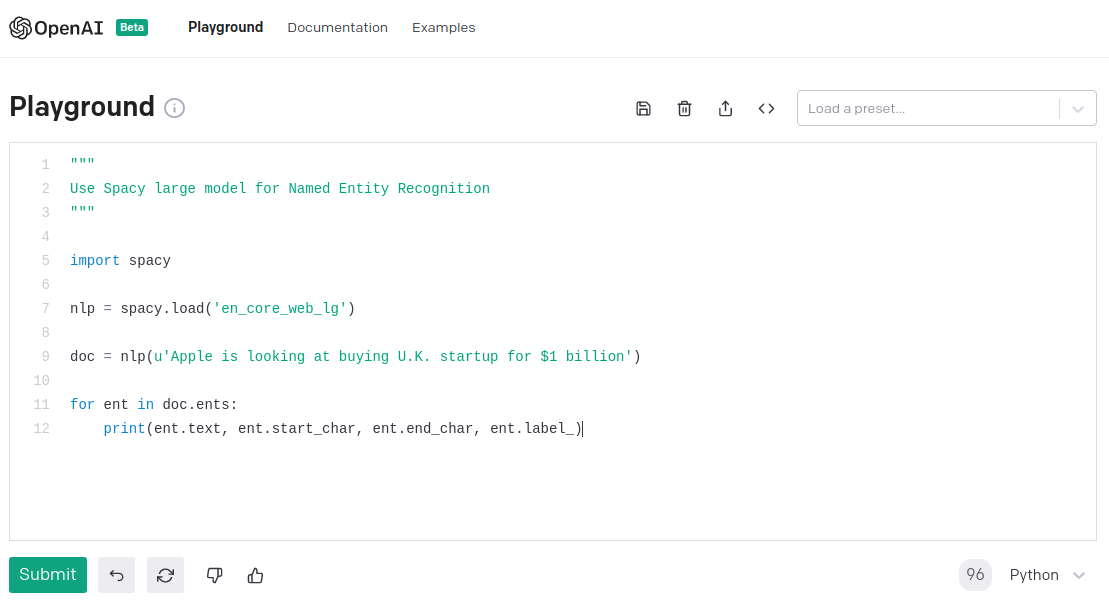Undo last completion
This screenshot has height=612, width=1109.
tap(116, 575)
